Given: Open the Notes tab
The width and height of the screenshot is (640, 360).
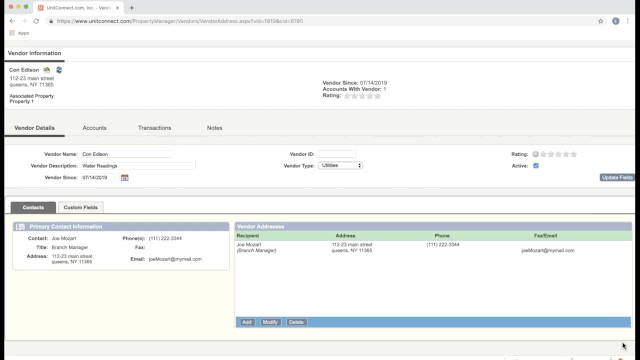Looking at the screenshot, I should pos(214,128).
